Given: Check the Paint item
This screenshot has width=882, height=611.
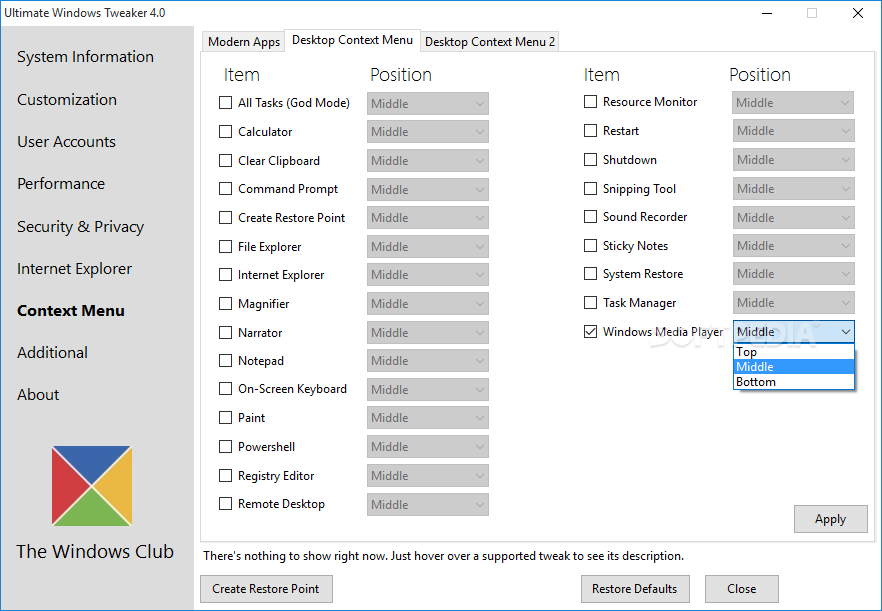Looking at the screenshot, I should [x=226, y=417].
